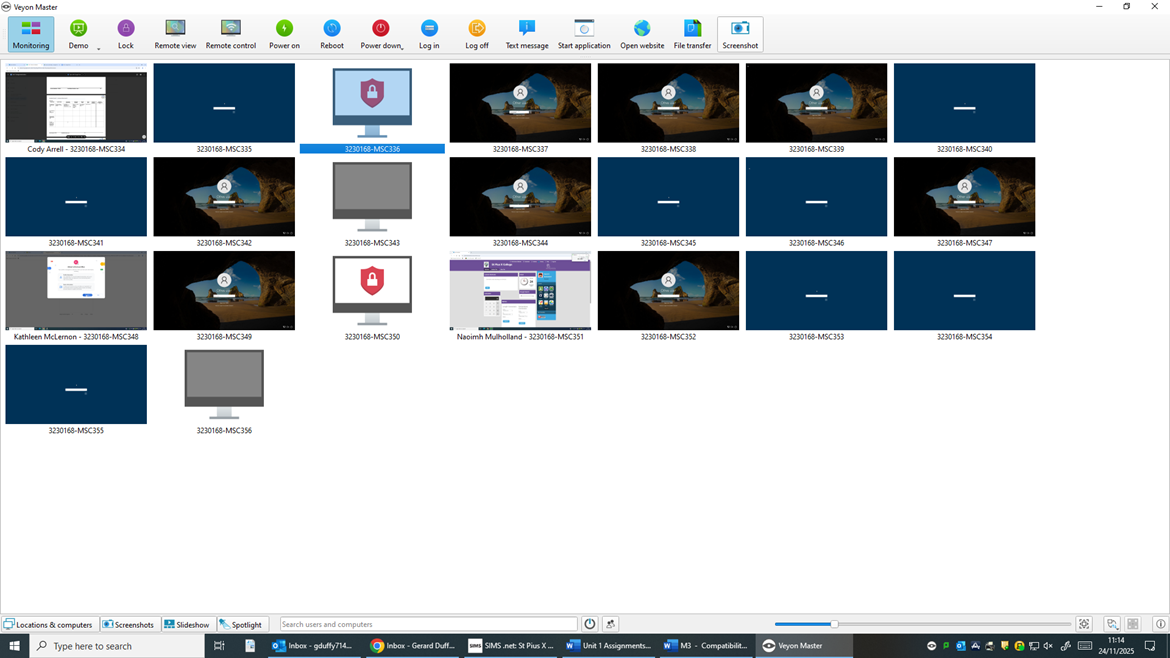
Task: Start Remote control mode
Action: [x=231, y=34]
